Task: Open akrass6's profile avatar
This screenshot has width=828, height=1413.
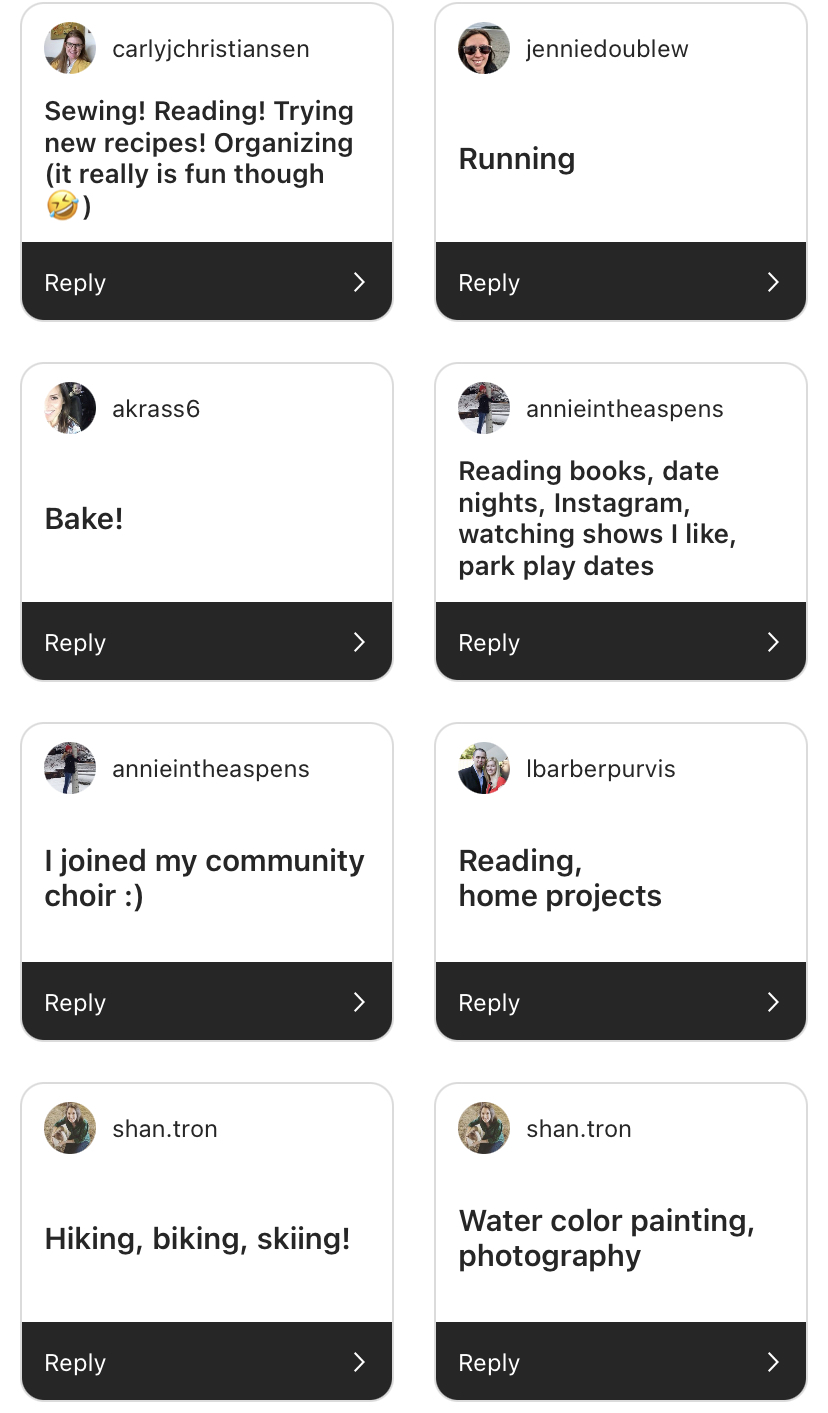Action: coord(70,408)
